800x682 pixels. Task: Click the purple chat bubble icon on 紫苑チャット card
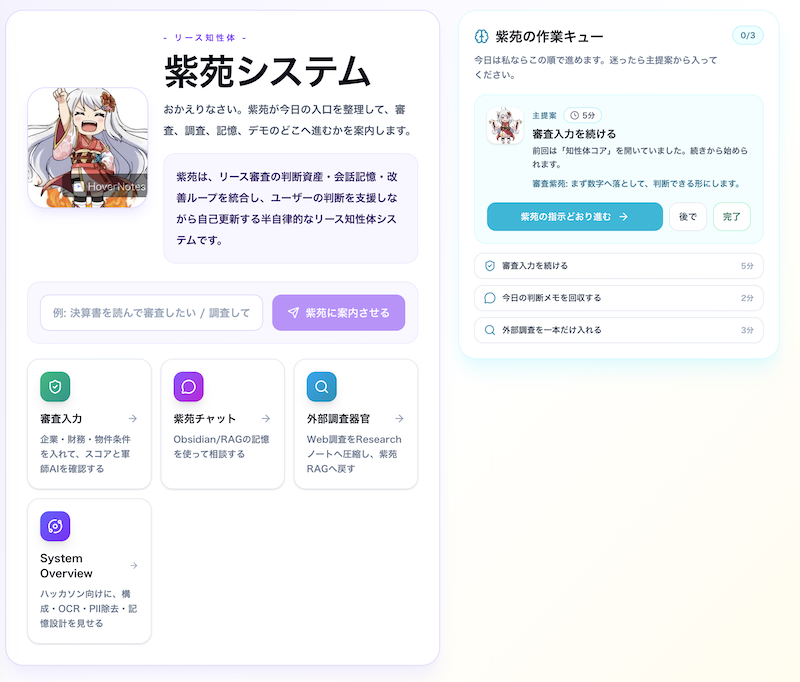188,387
